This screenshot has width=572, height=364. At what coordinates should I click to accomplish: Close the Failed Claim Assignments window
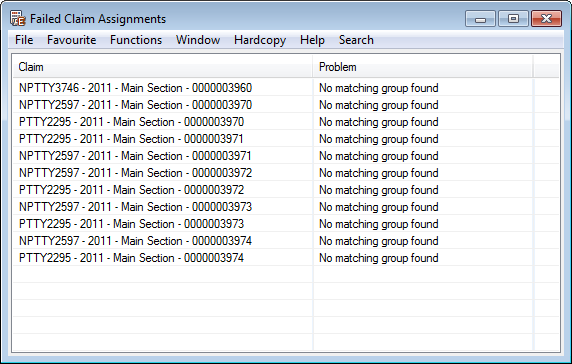(x=546, y=19)
